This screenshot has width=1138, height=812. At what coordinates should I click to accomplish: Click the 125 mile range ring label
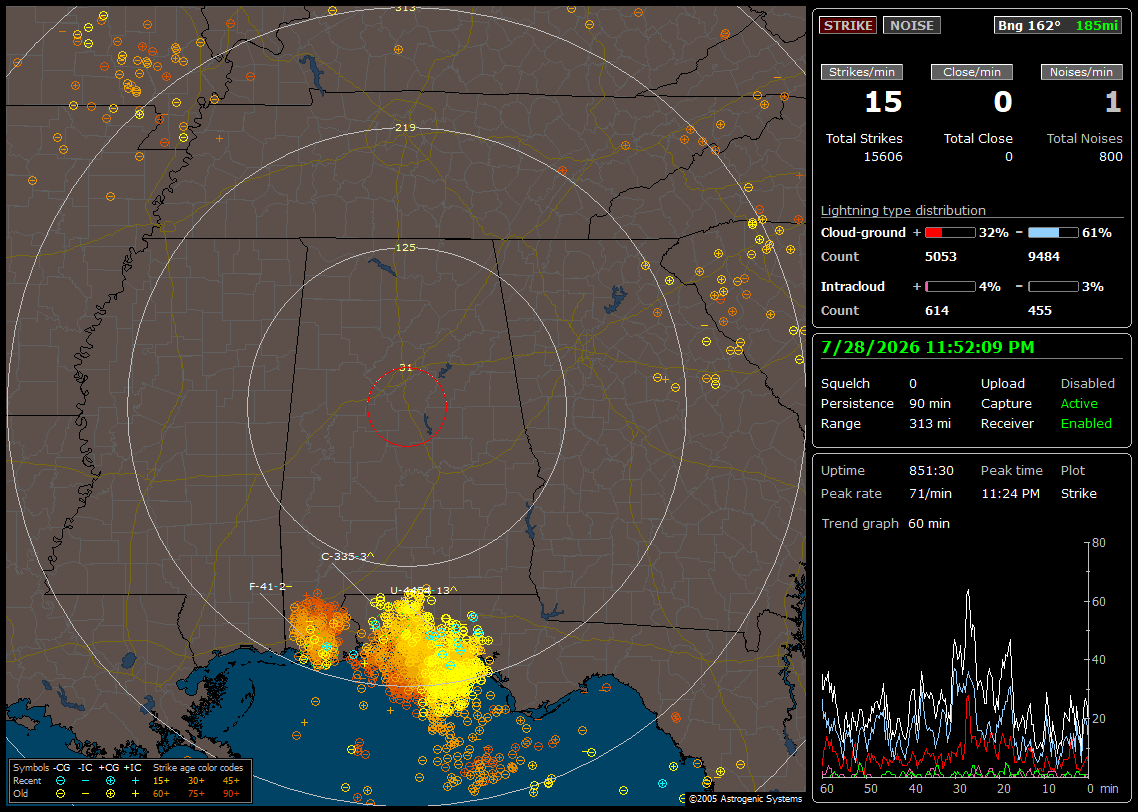(406, 247)
